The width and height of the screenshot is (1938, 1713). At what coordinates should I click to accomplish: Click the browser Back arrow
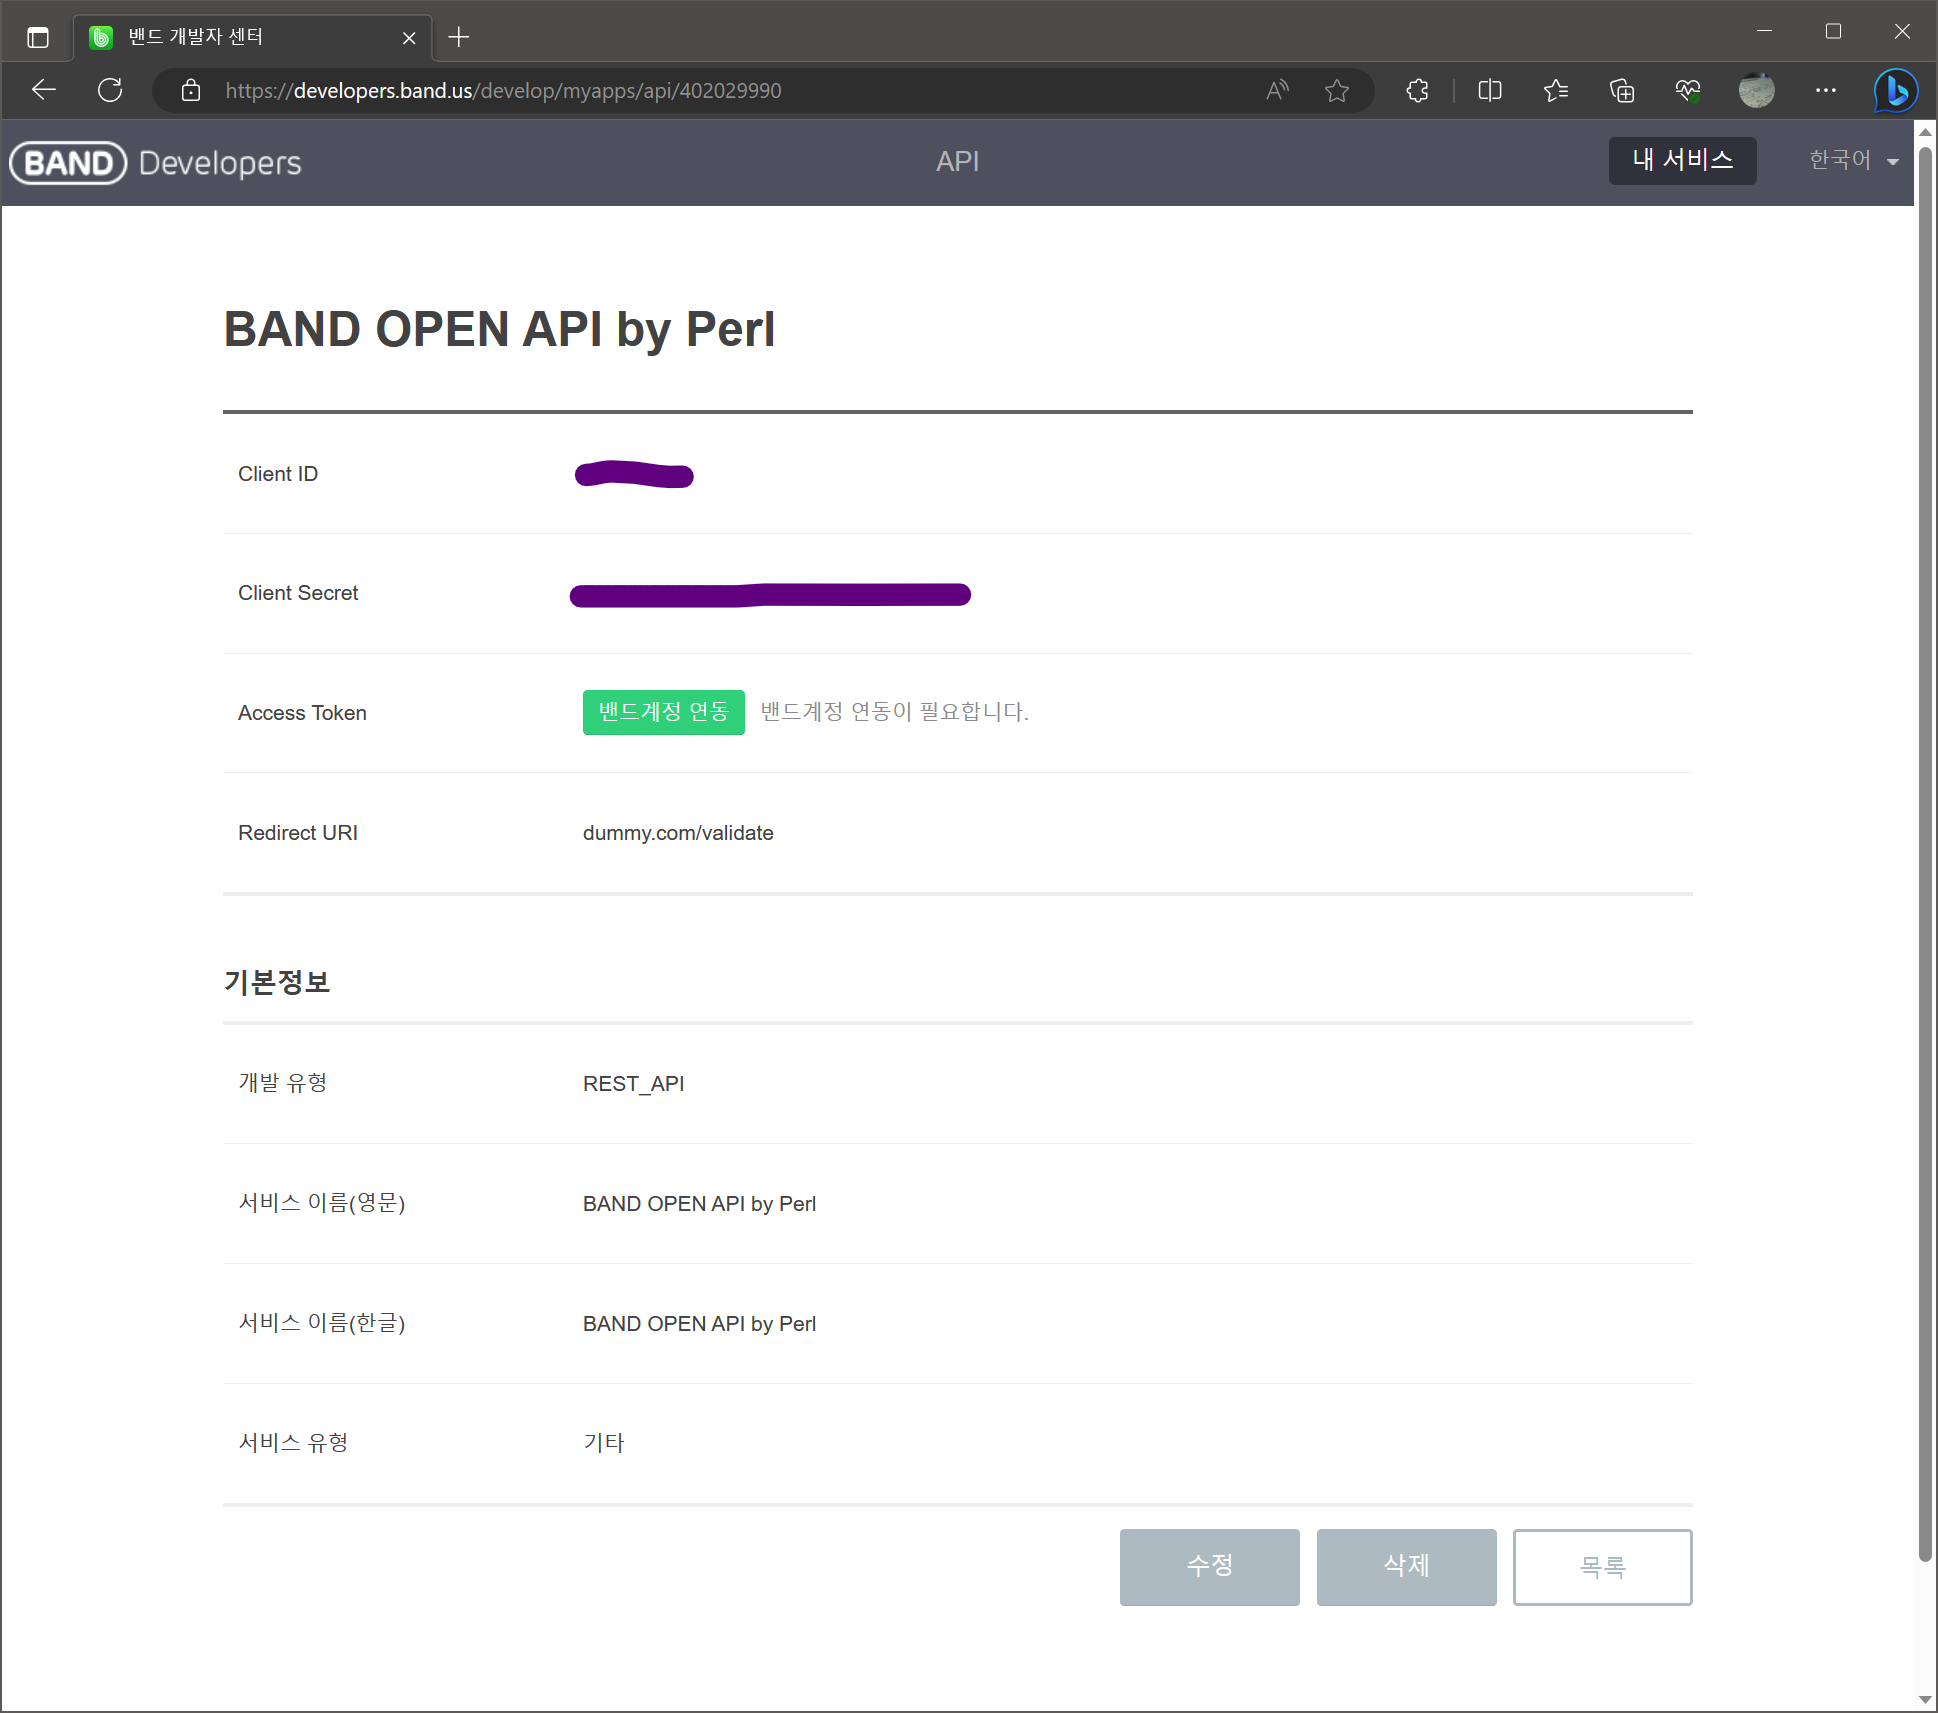[x=44, y=91]
